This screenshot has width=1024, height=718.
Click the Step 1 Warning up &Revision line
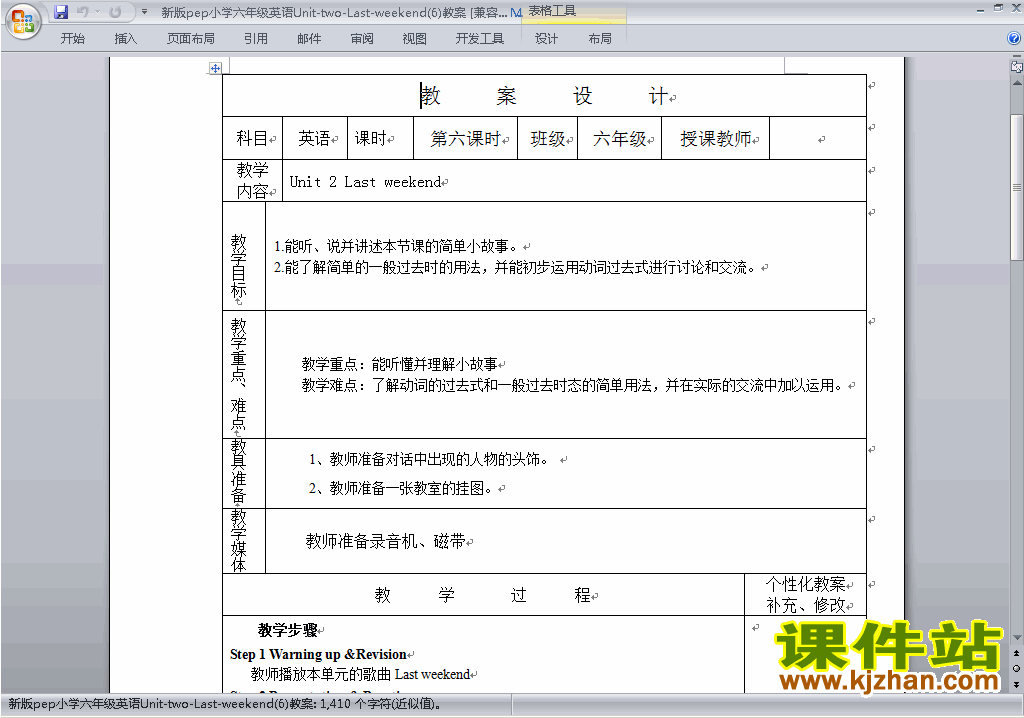point(319,654)
